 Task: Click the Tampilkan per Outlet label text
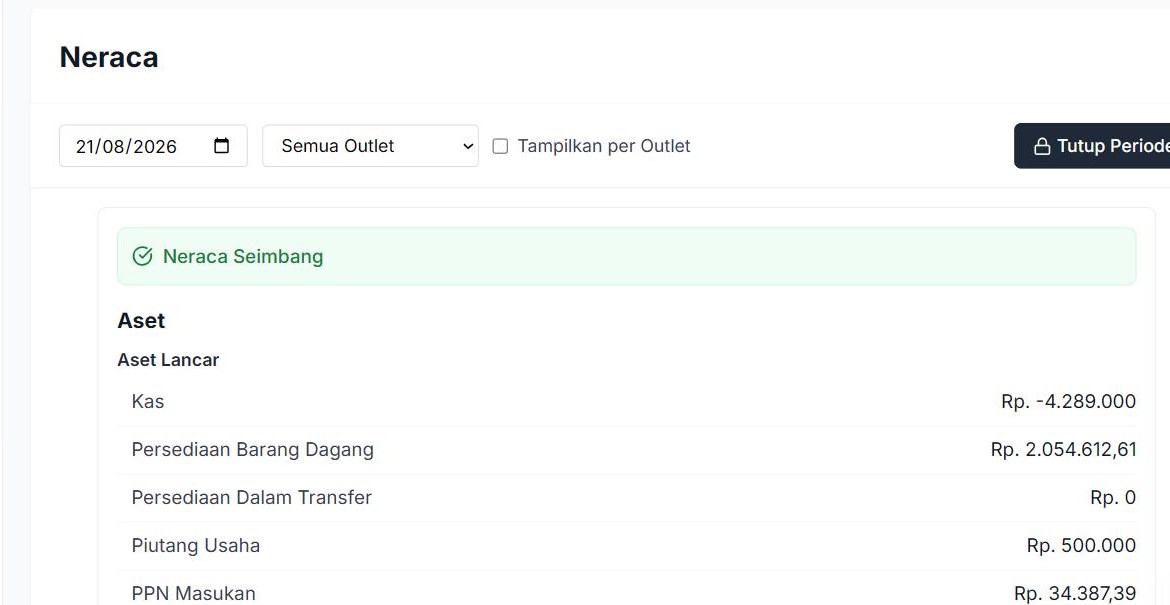point(604,145)
